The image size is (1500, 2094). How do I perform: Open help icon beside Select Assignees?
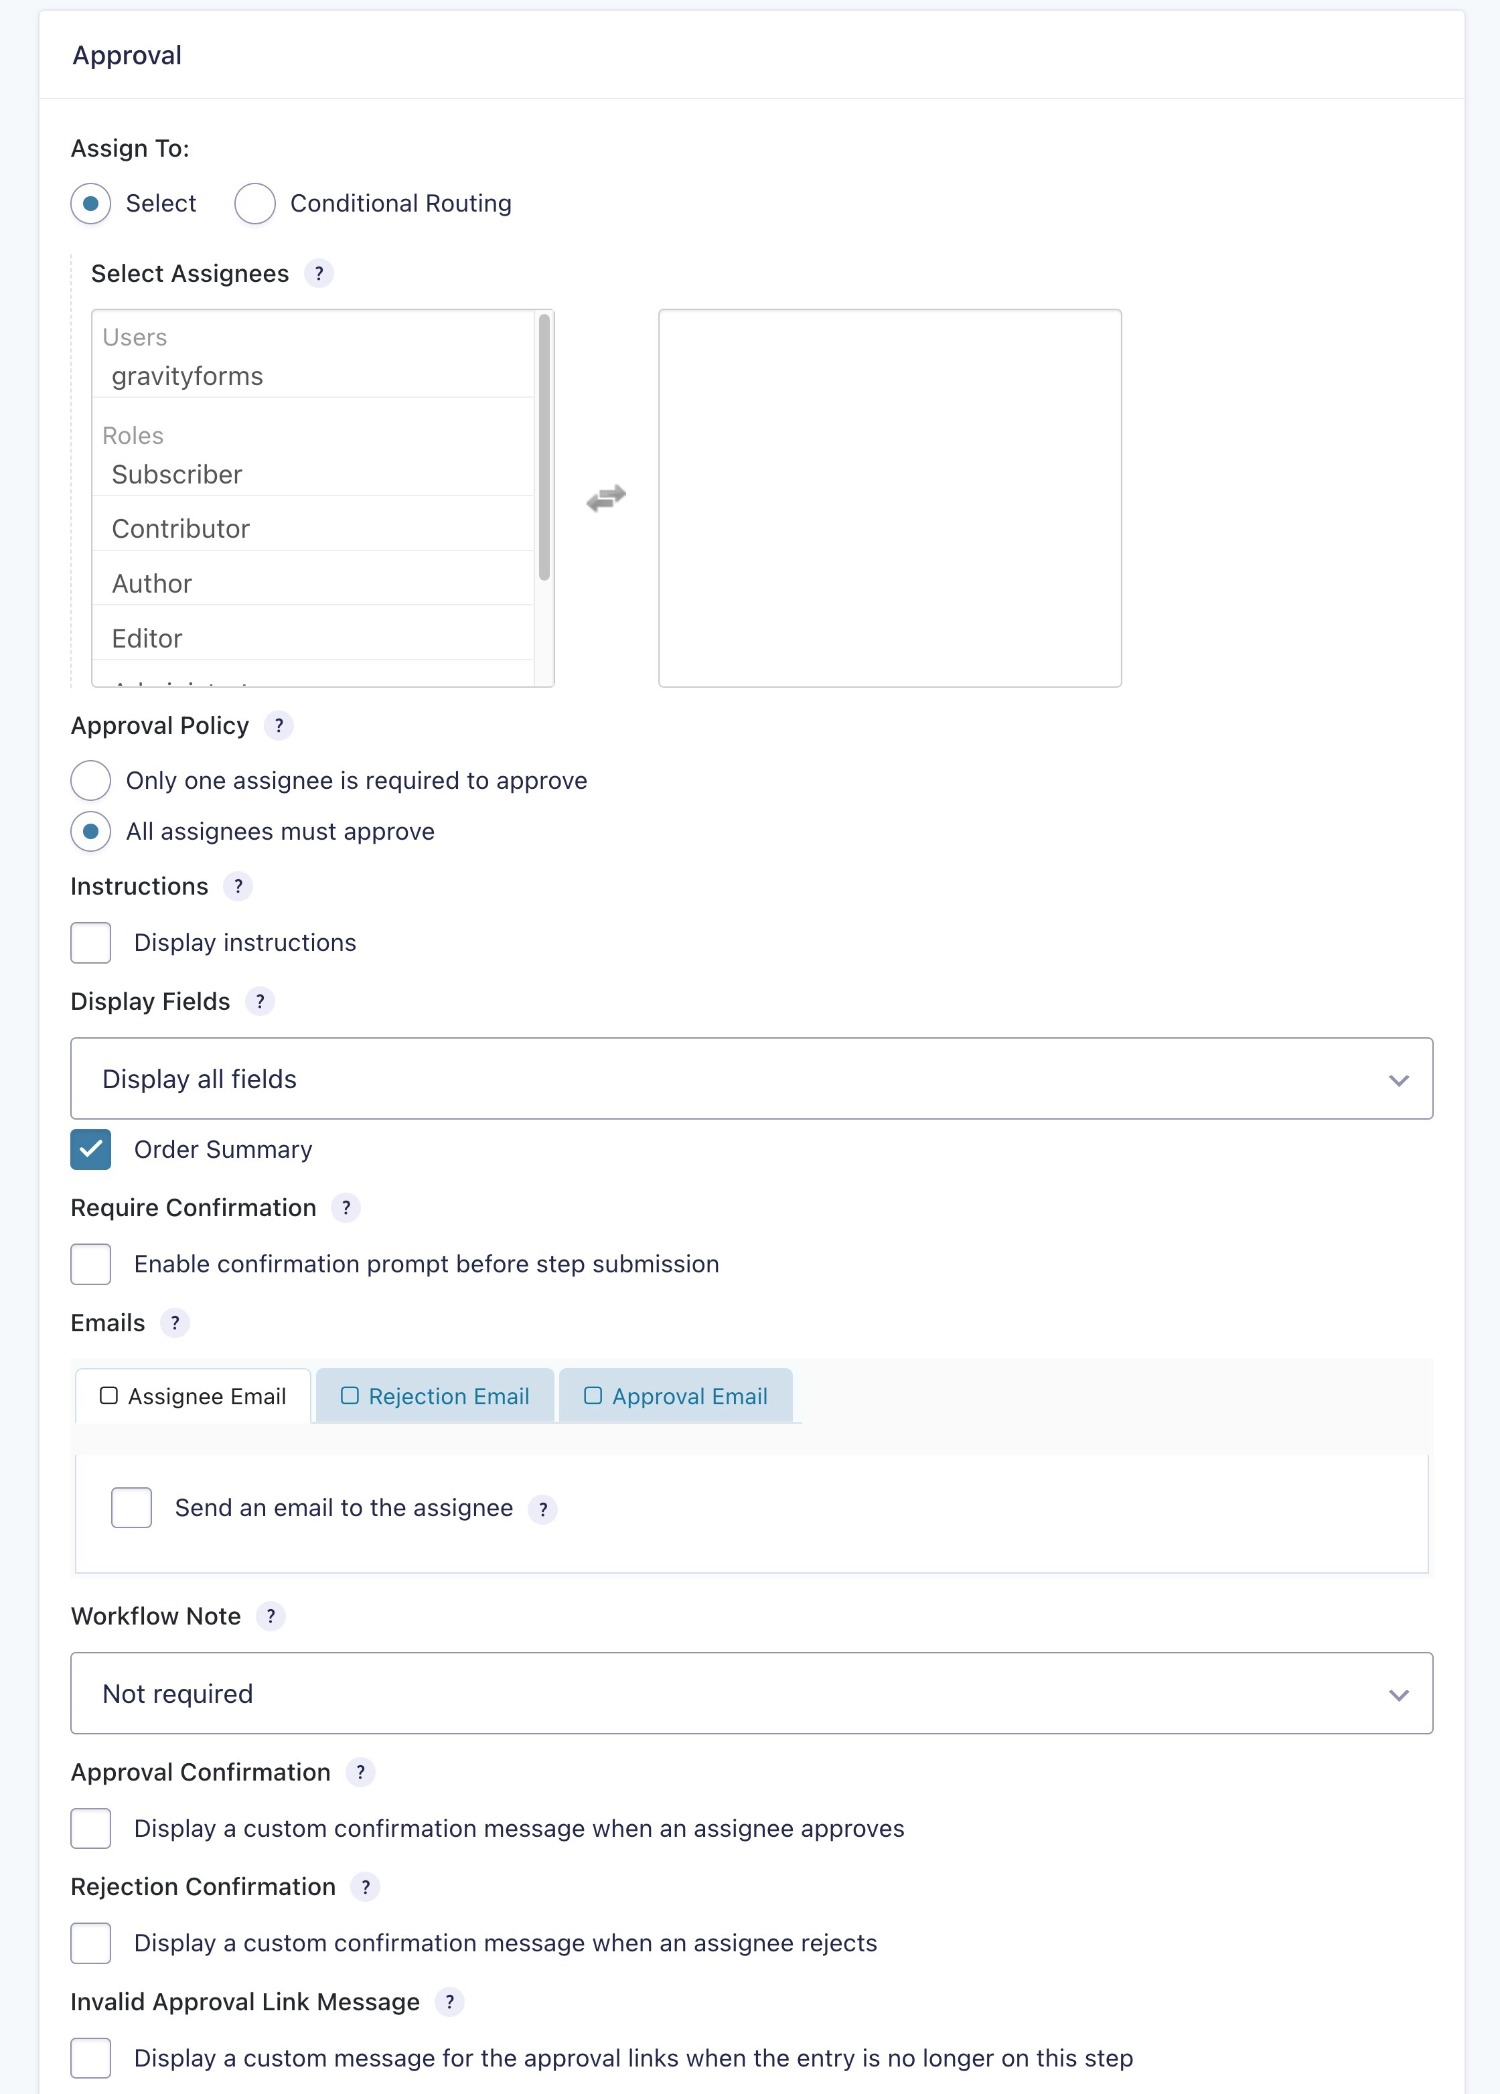(x=318, y=274)
